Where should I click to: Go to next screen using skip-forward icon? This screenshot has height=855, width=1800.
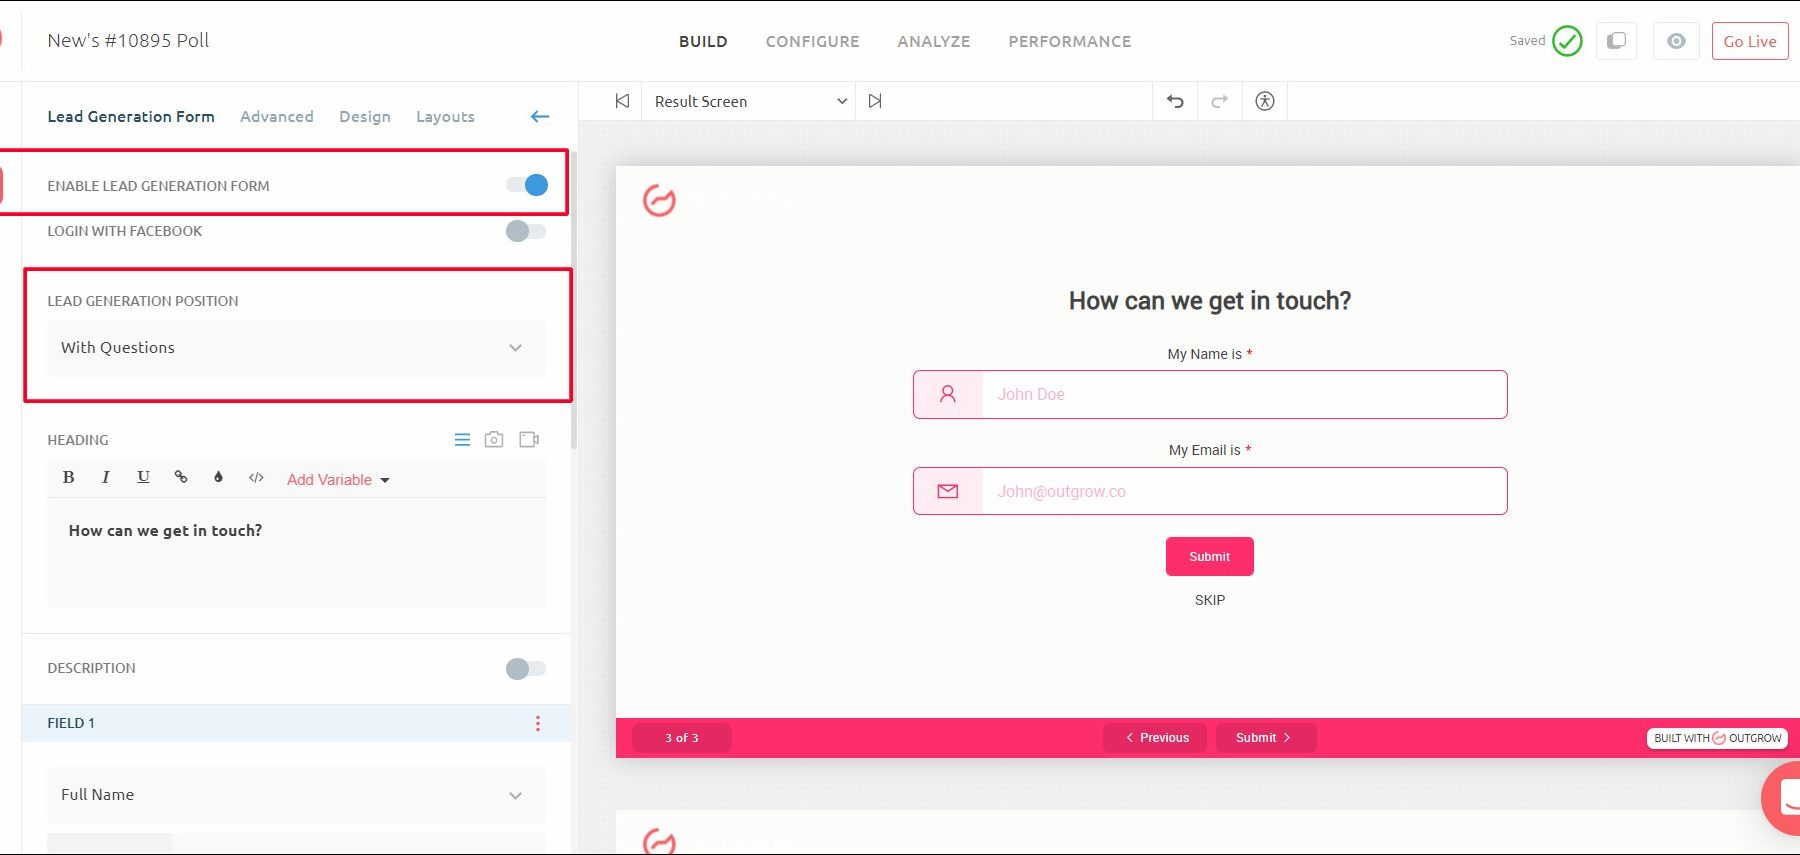click(x=875, y=101)
